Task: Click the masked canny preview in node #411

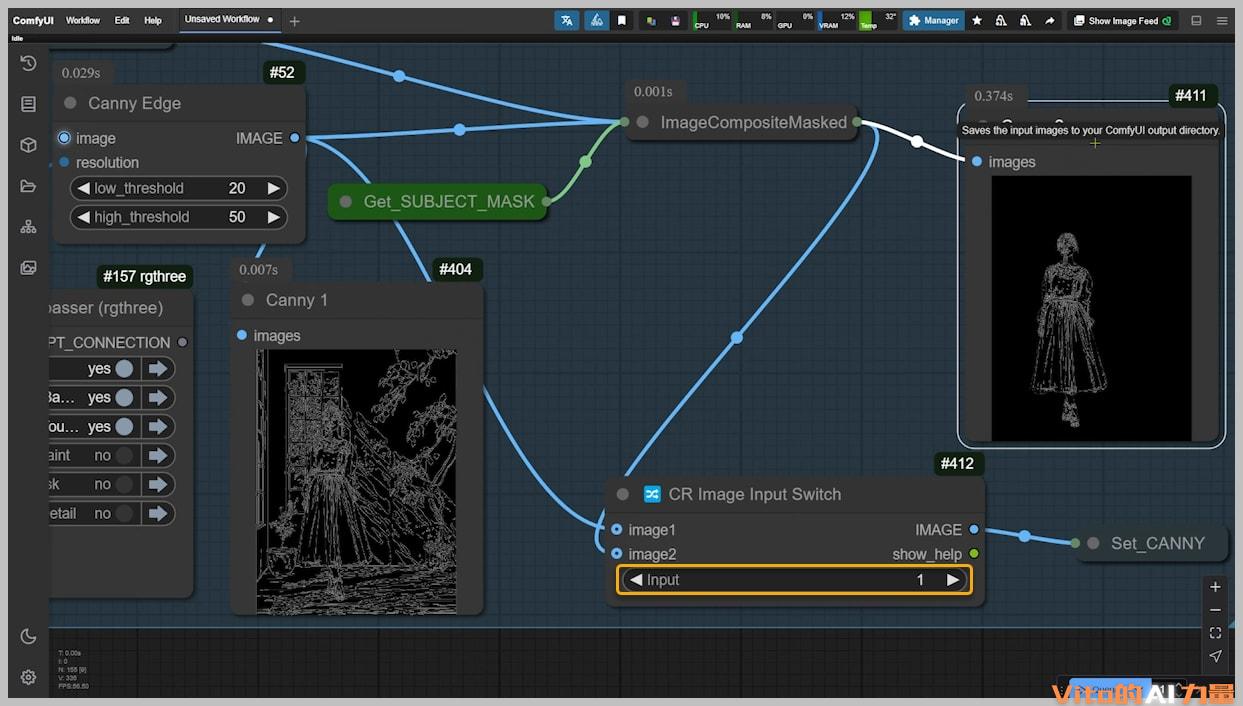Action: (1091, 308)
